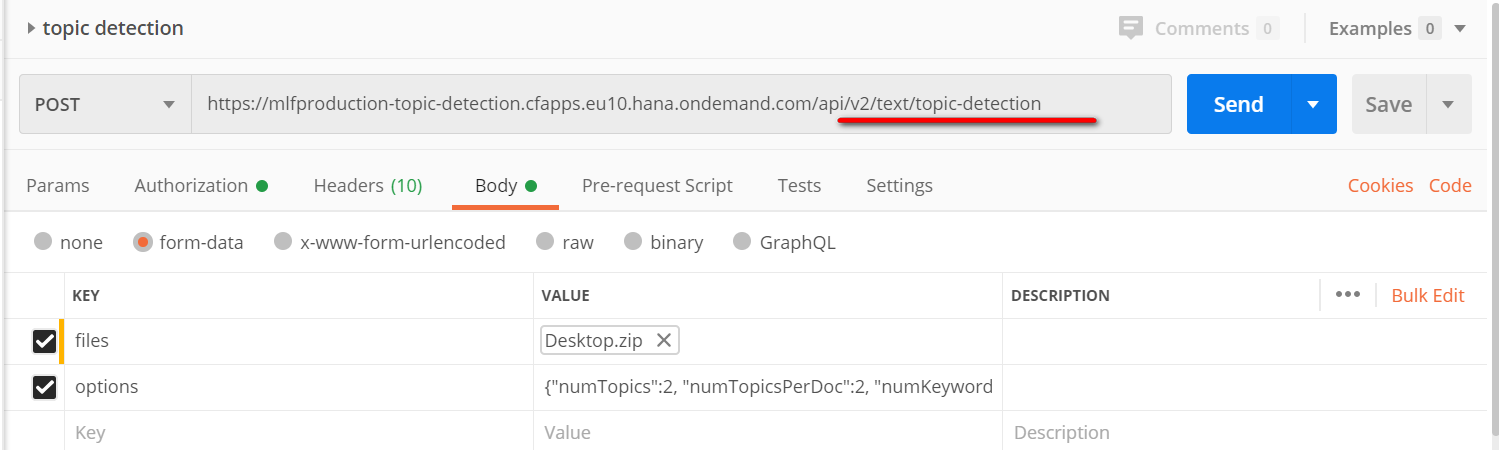Open the Code snippet link

[1450, 185]
